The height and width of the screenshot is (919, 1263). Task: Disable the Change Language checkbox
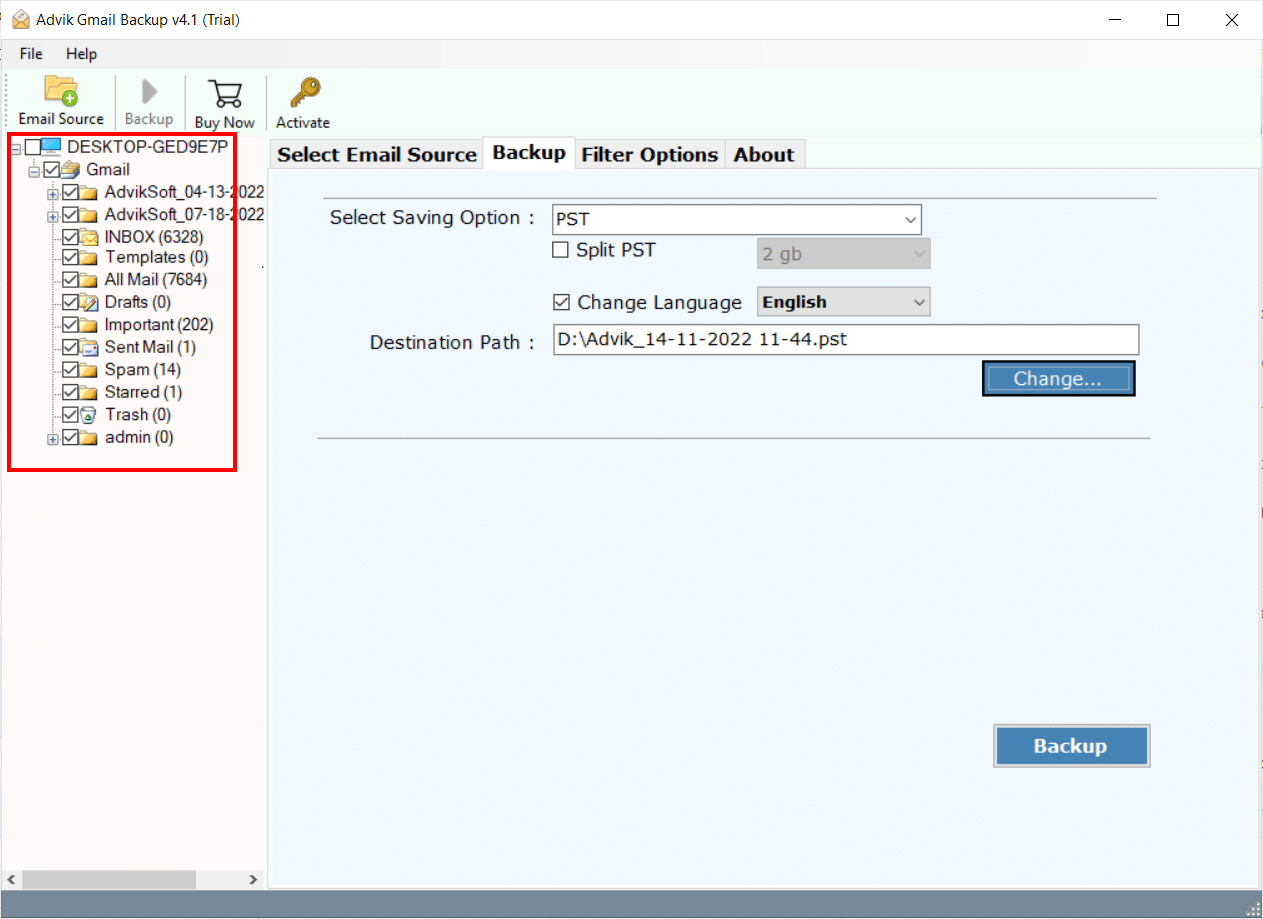pyautogui.click(x=561, y=302)
